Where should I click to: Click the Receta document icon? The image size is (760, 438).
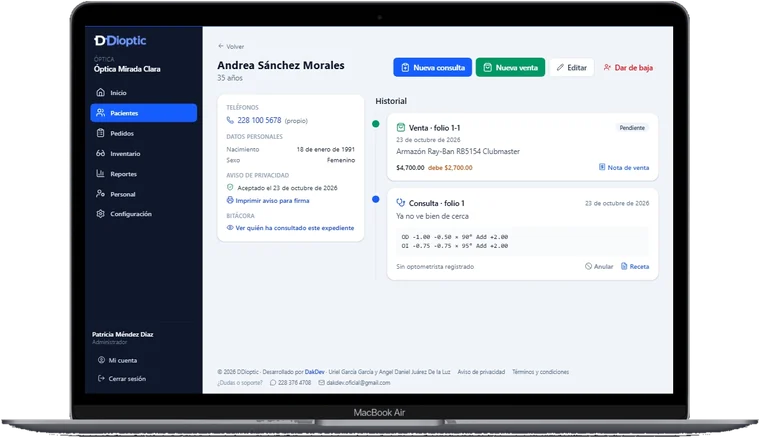624,266
